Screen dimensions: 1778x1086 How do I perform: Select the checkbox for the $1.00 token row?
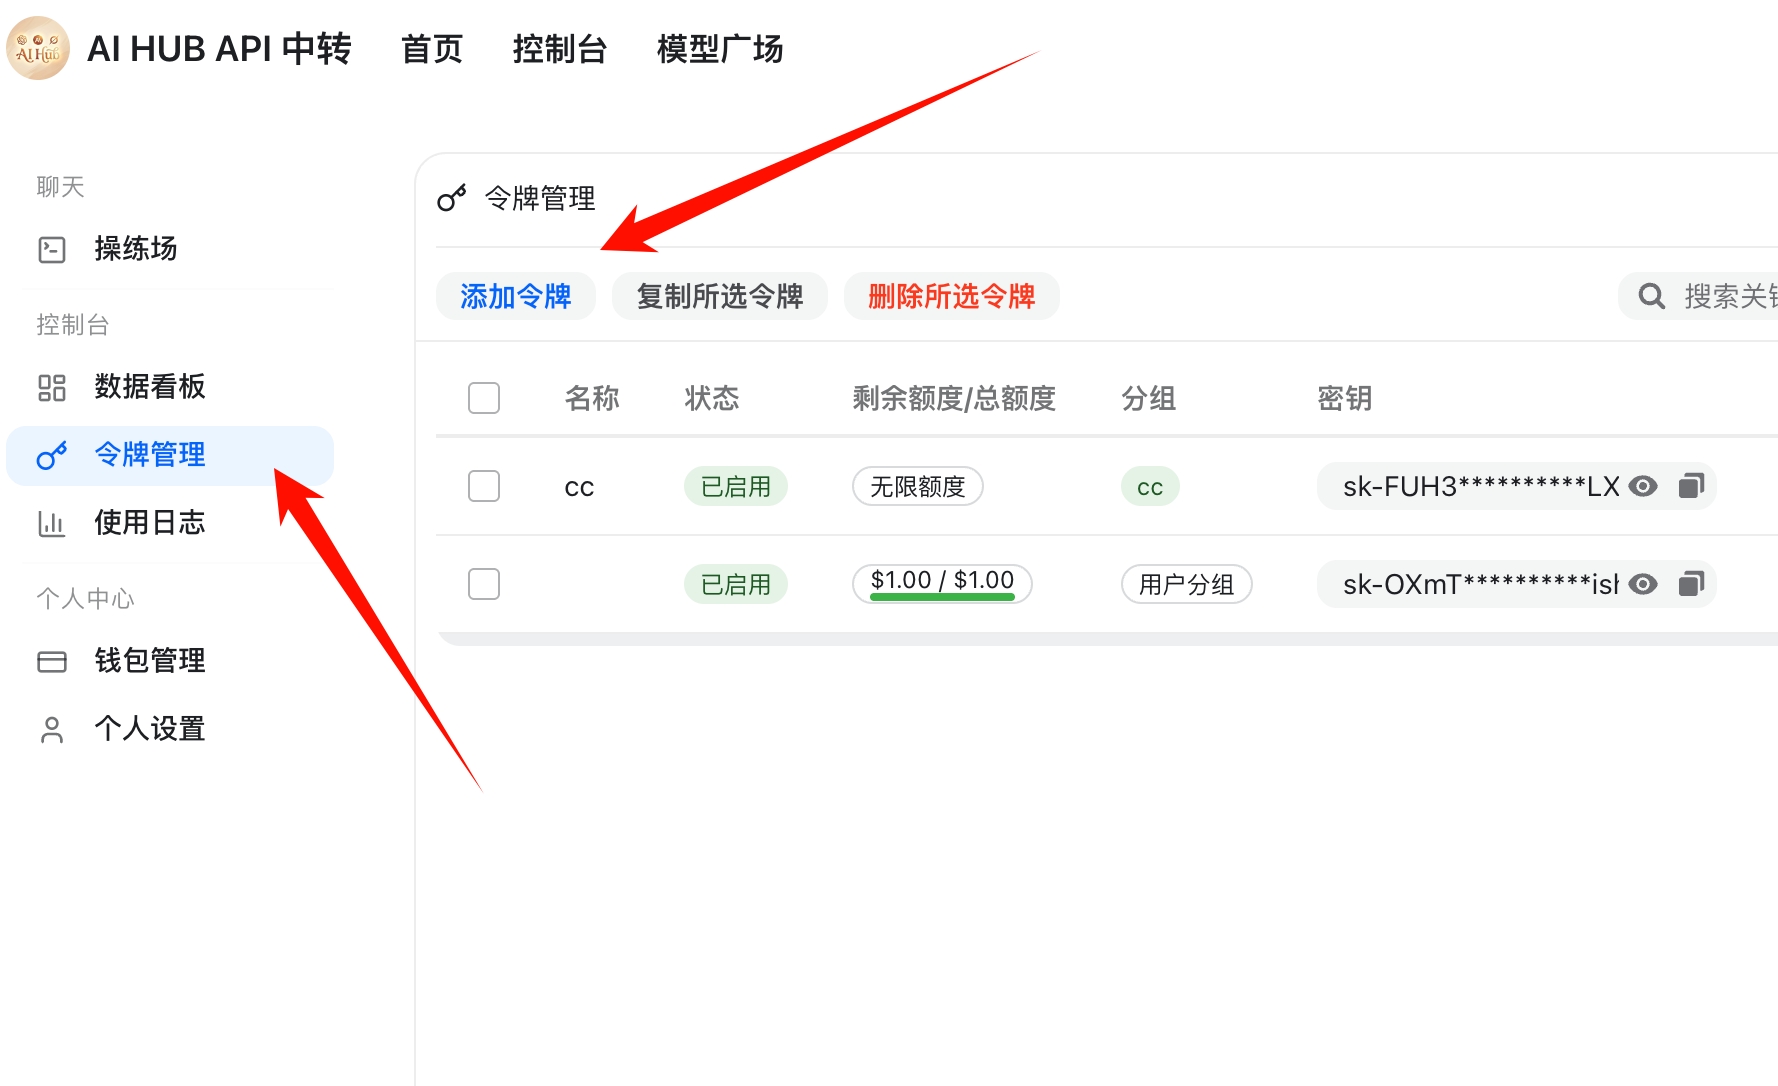point(484,584)
